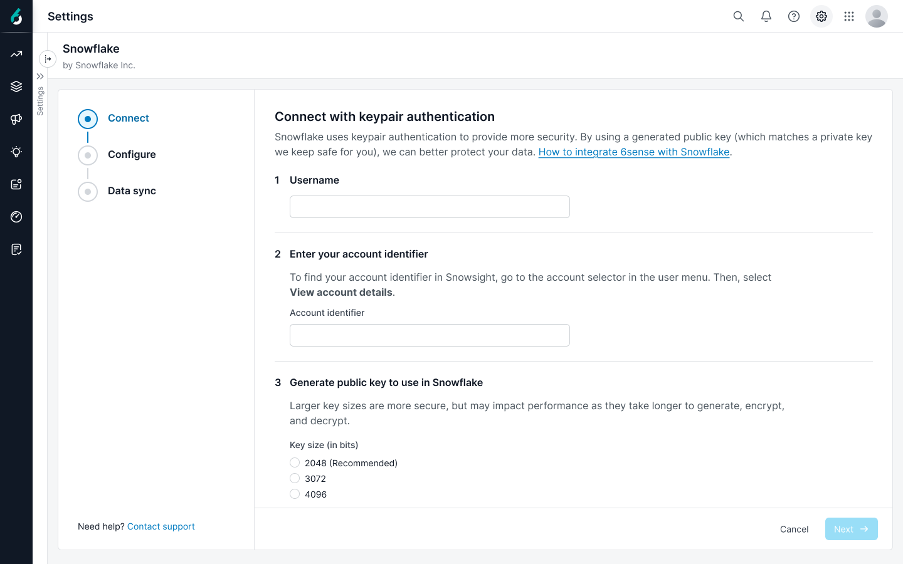
Task: Select the 2048 (Recommended) key size
Action: coord(295,463)
